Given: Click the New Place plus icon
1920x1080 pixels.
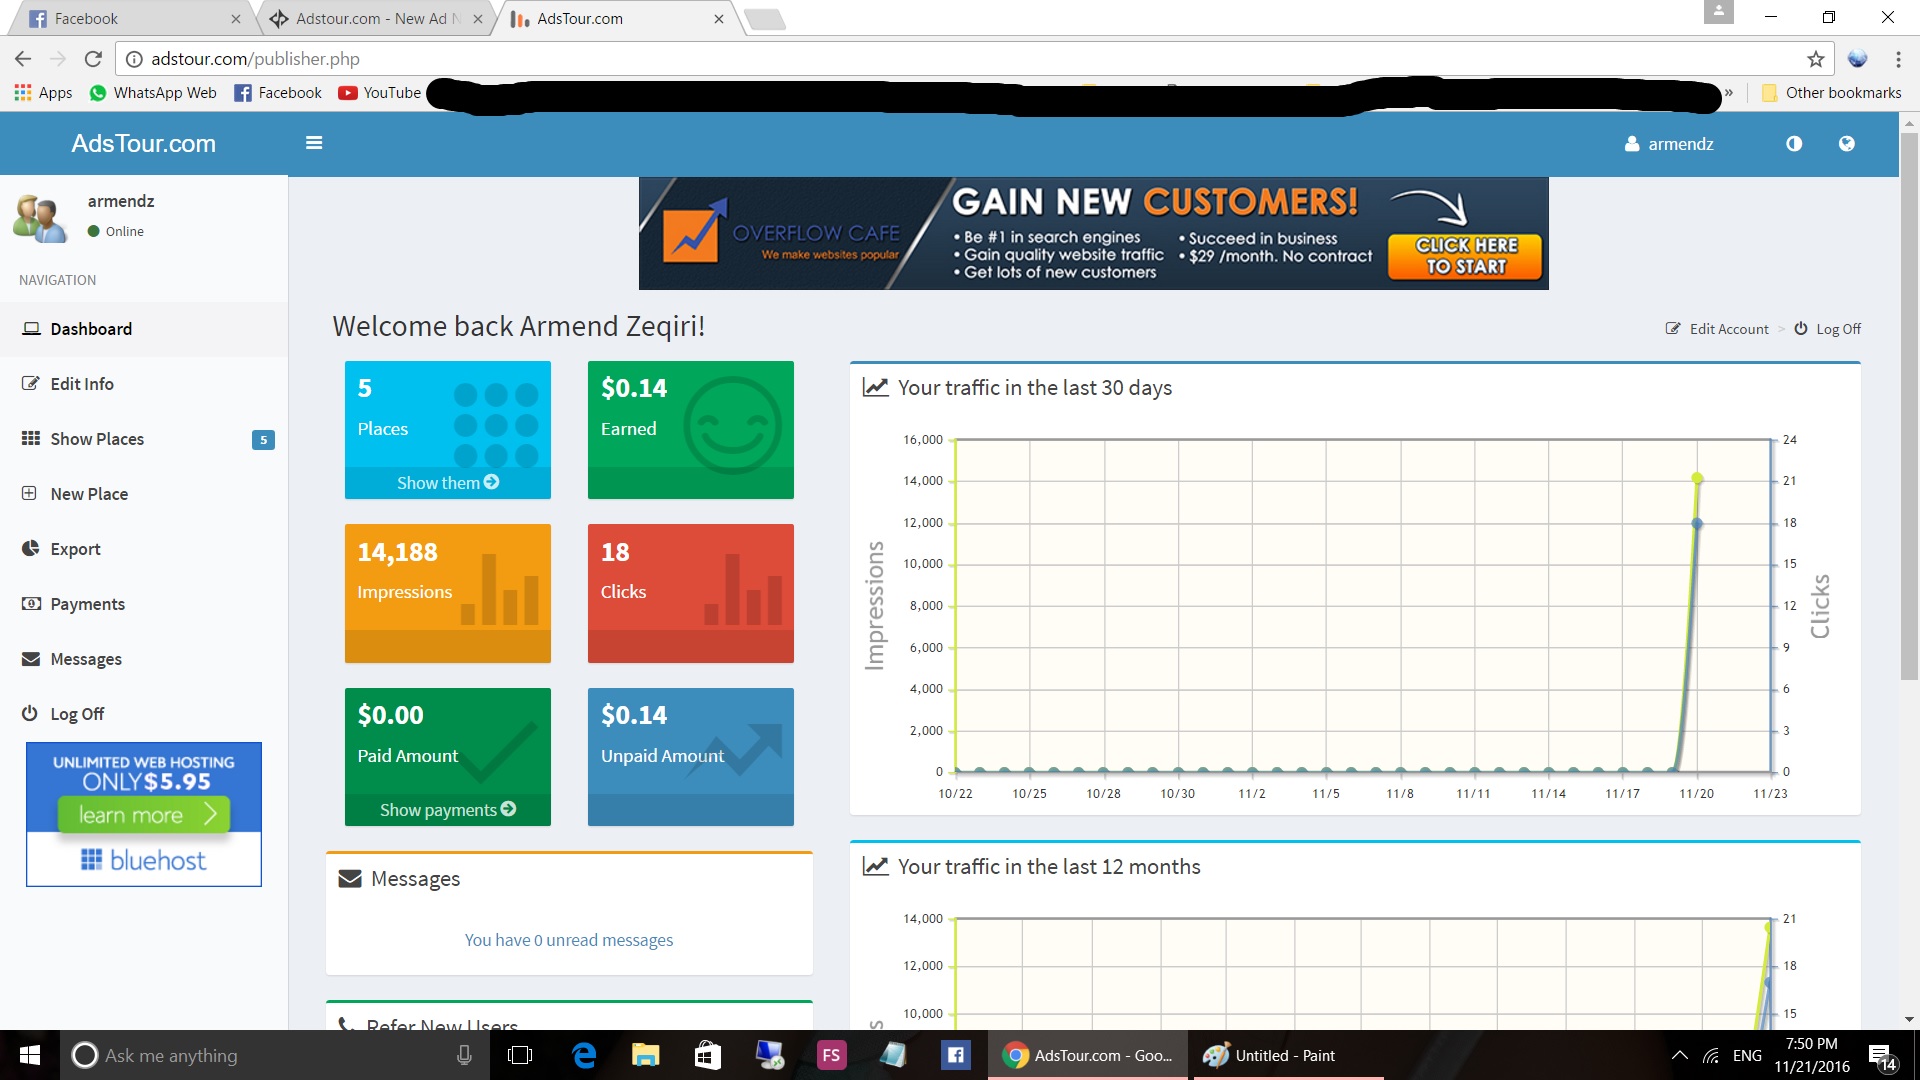Looking at the screenshot, I should [x=30, y=494].
